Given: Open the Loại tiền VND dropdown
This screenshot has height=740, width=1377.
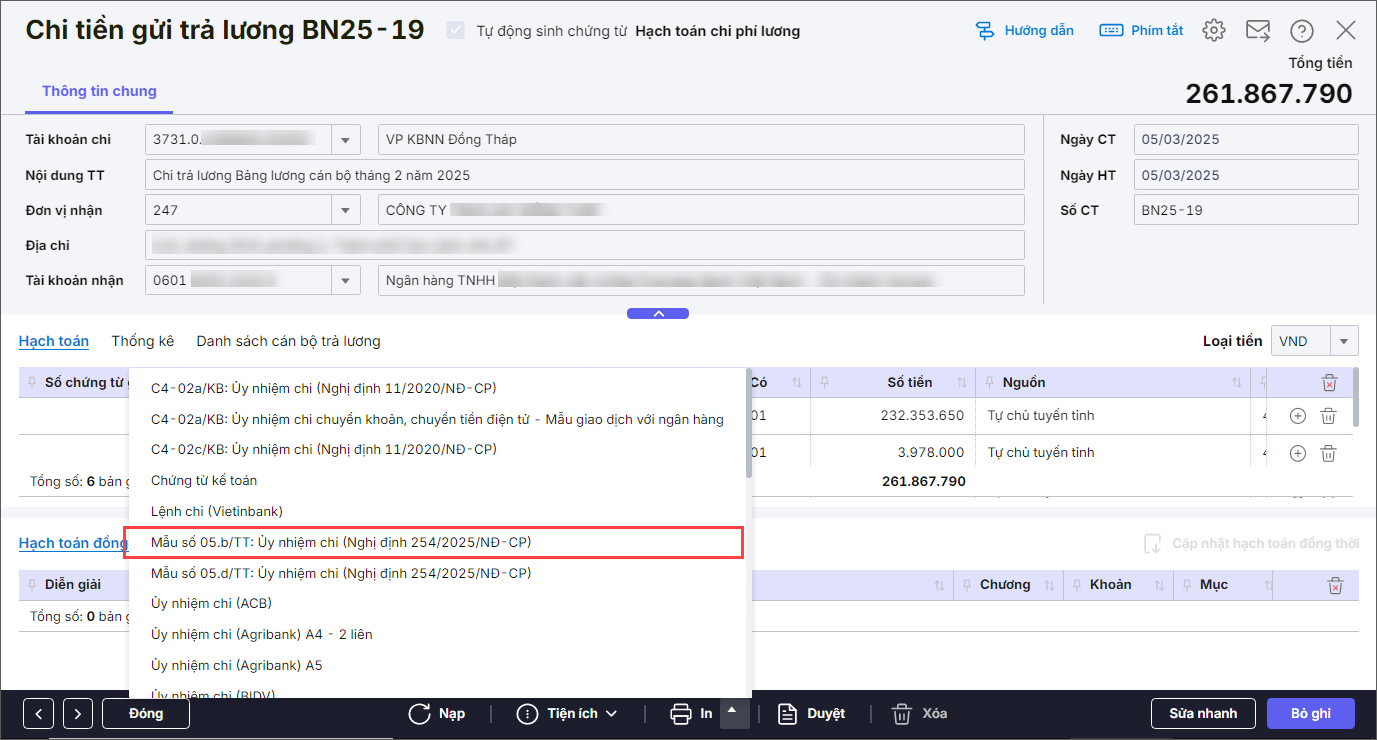Looking at the screenshot, I should (1344, 341).
